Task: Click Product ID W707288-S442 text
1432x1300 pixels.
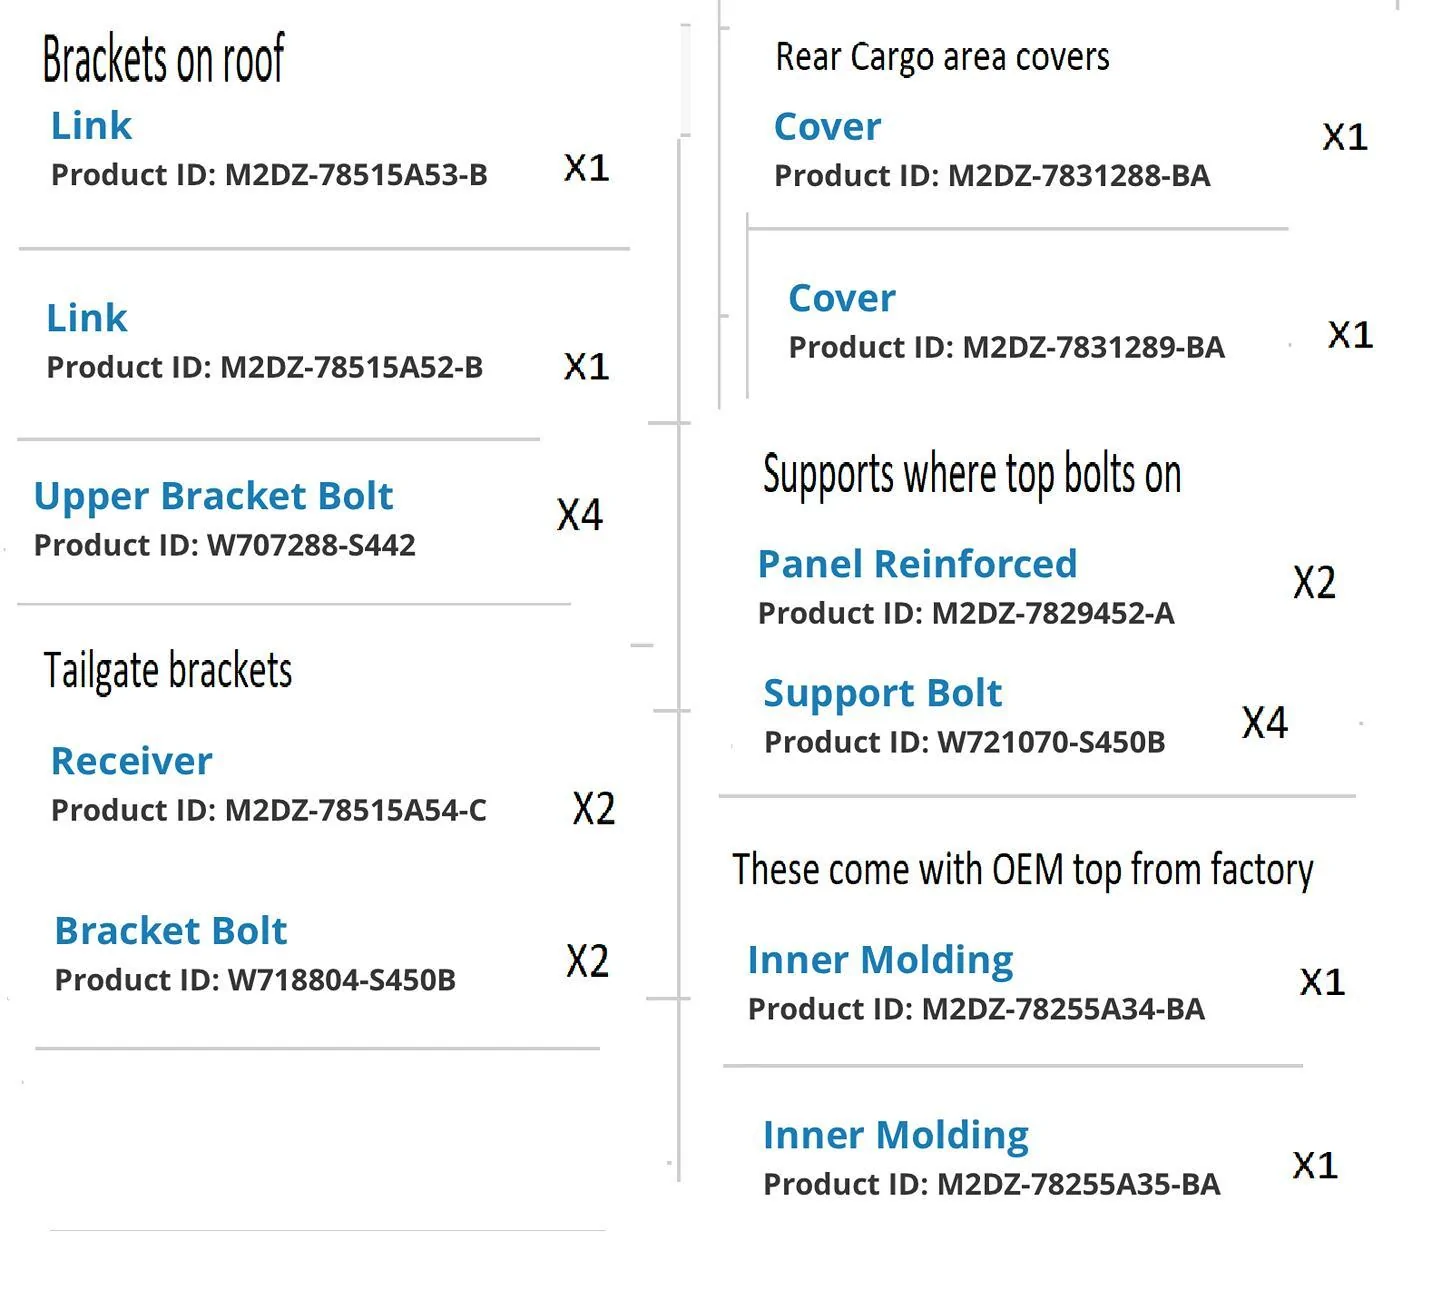Action: click(225, 545)
